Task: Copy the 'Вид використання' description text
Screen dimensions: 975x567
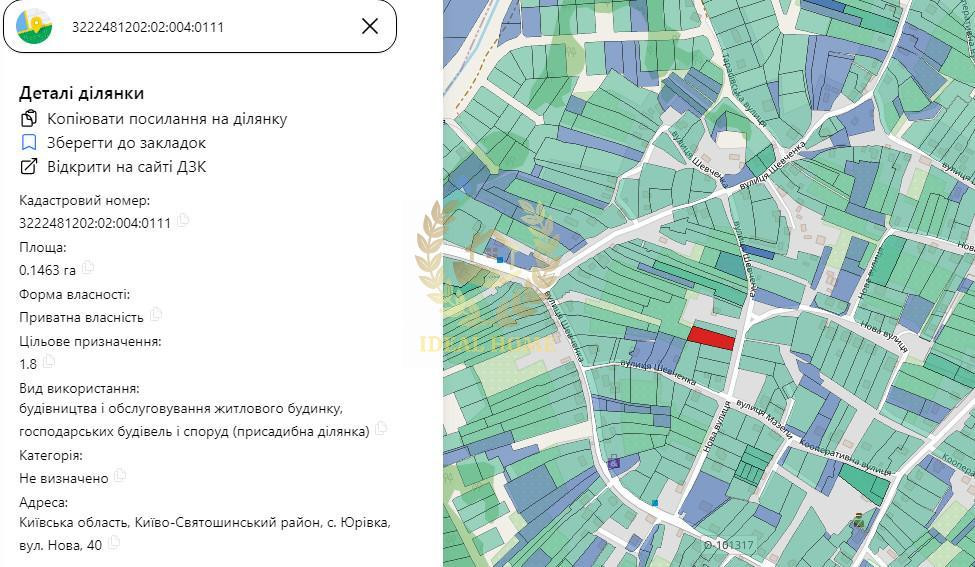Action: click(x=381, y=429)
